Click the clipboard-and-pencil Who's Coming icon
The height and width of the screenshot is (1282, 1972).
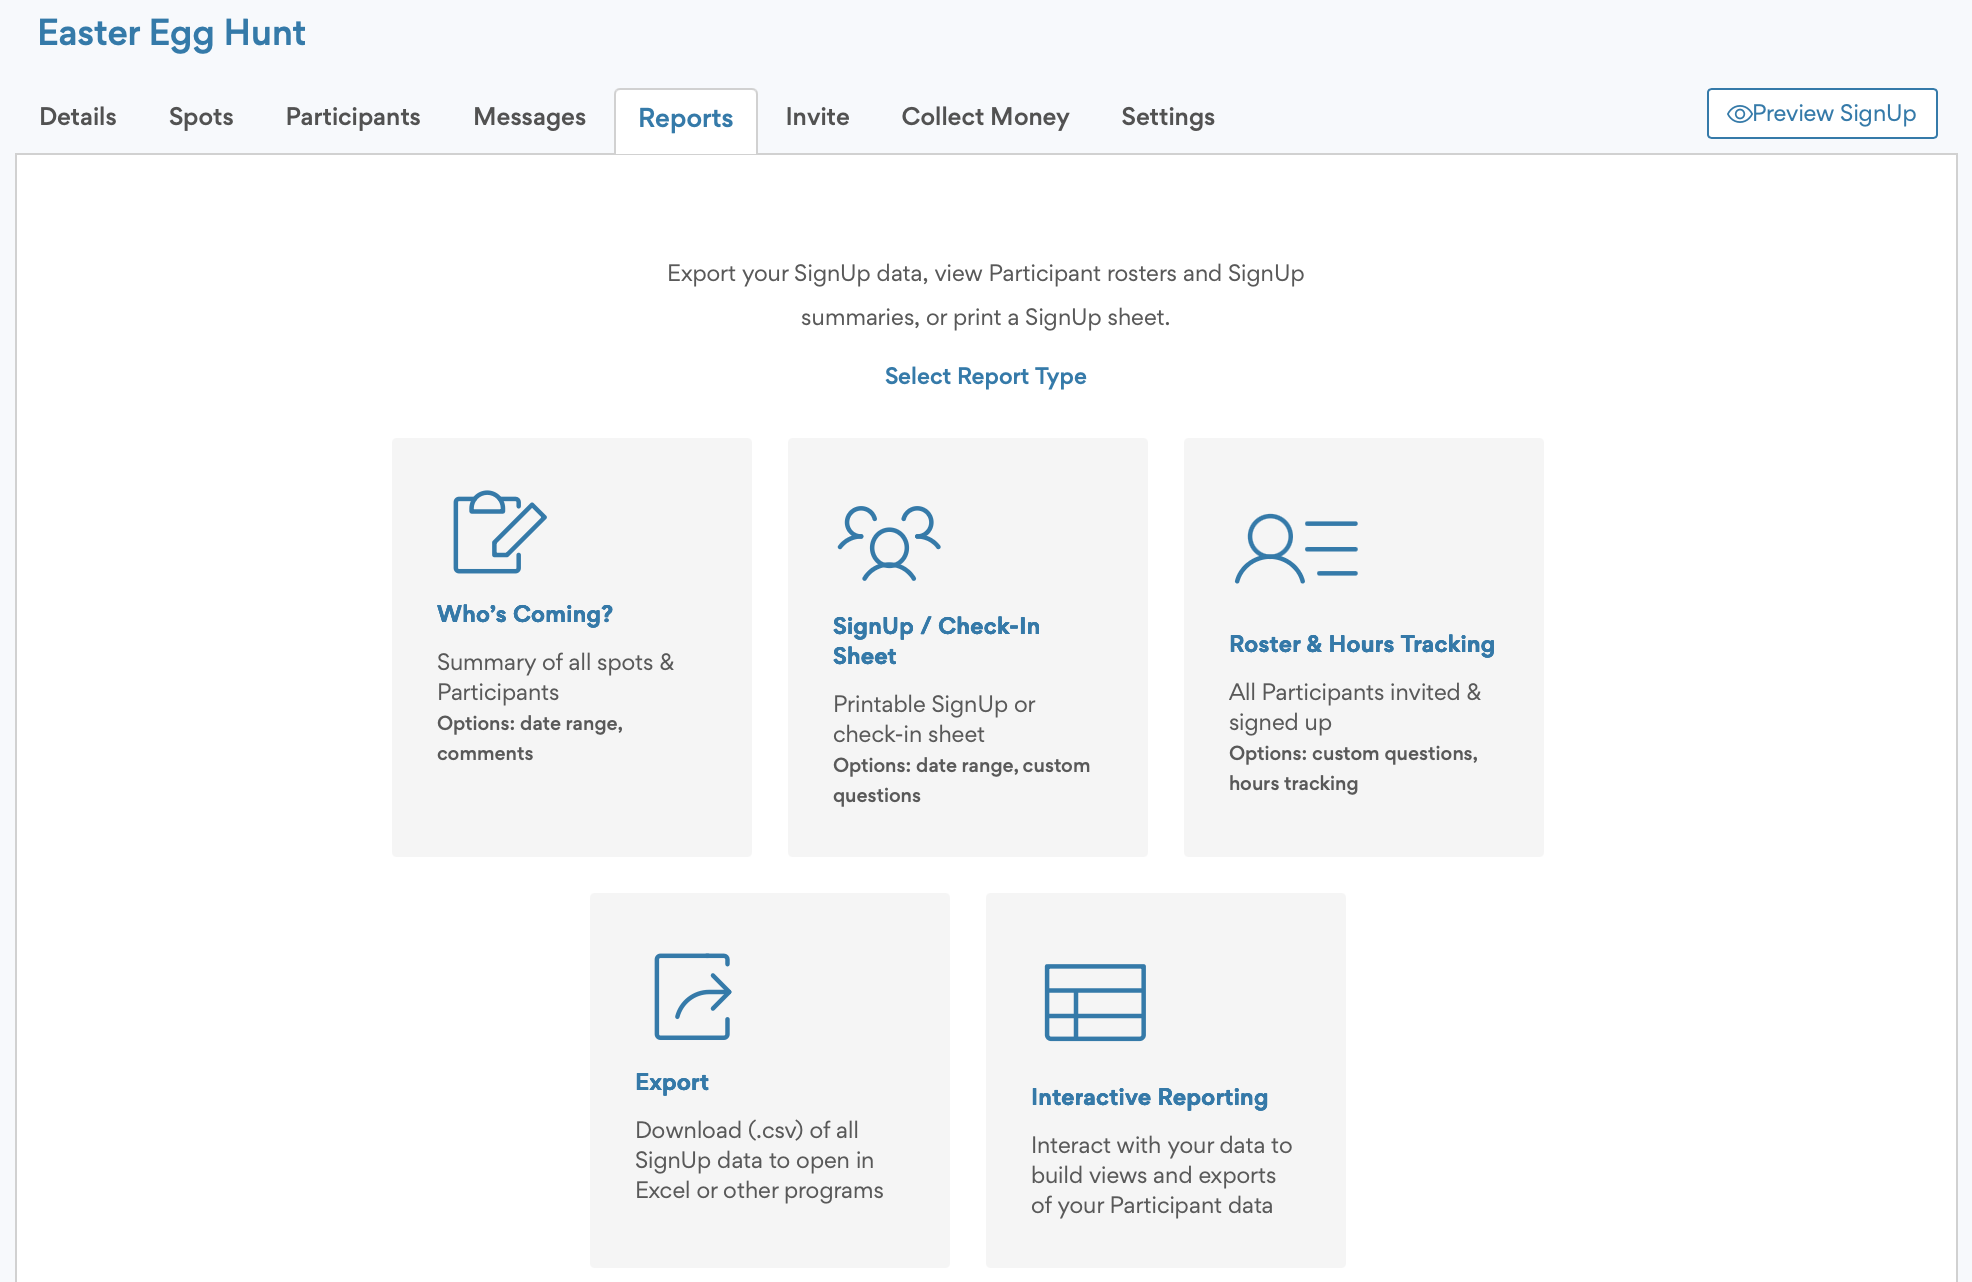tap(499, 532)
